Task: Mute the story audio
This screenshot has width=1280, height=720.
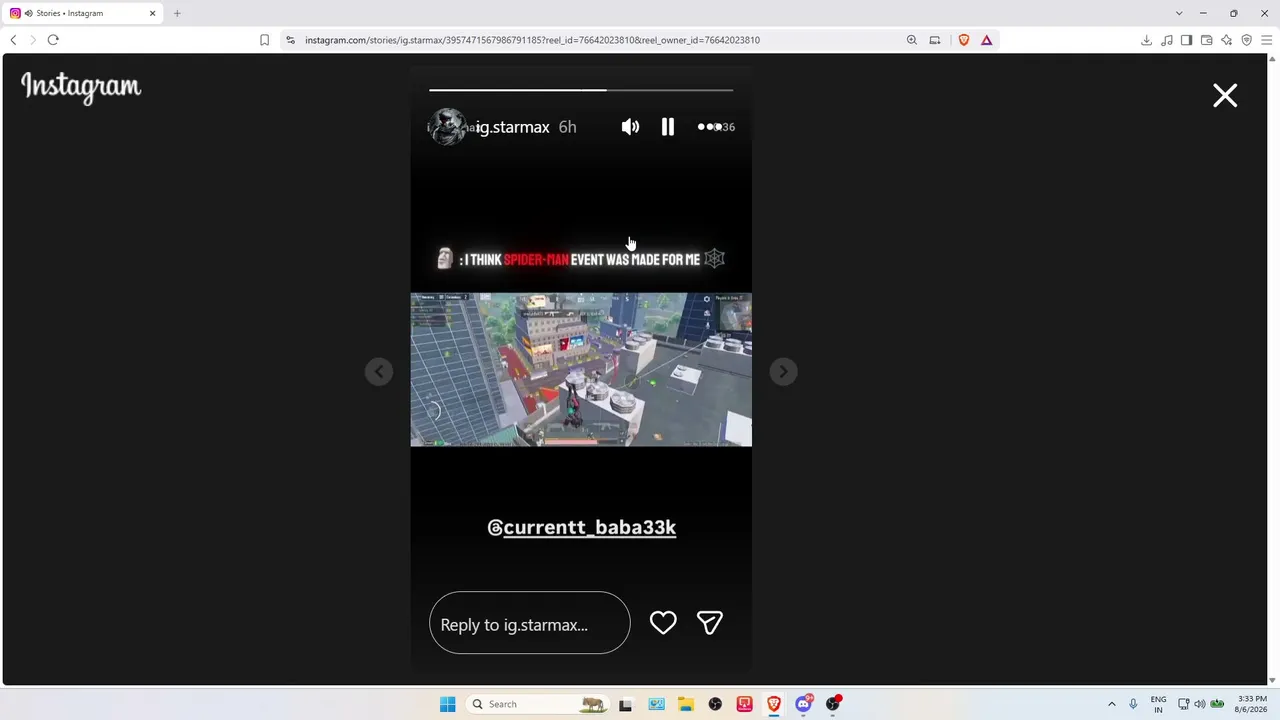Action: tap(630, 127)
